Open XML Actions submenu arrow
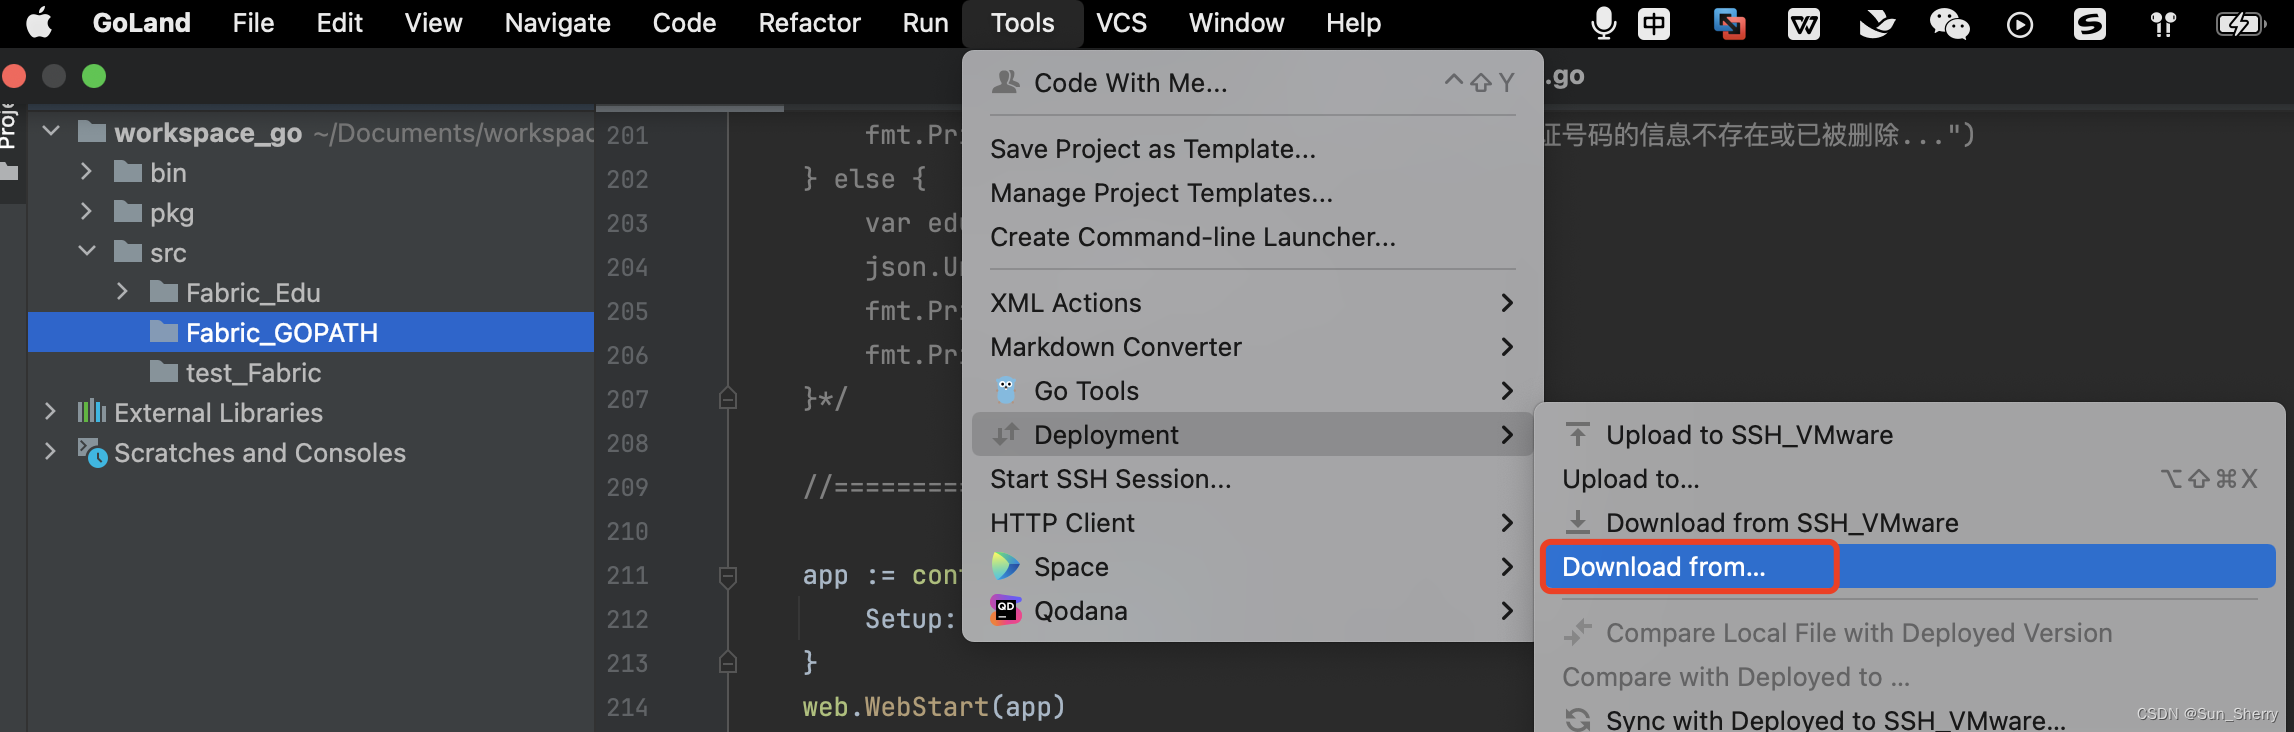This screenshot has width=2294, height=732. pos(1507,302)
